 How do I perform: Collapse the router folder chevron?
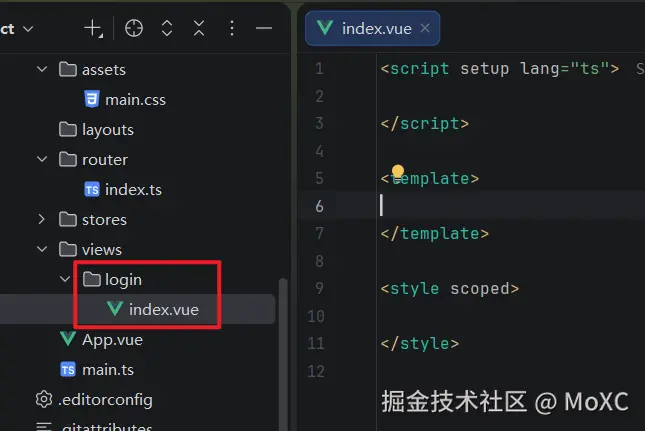pyautogui.click(x=42, y=159)
